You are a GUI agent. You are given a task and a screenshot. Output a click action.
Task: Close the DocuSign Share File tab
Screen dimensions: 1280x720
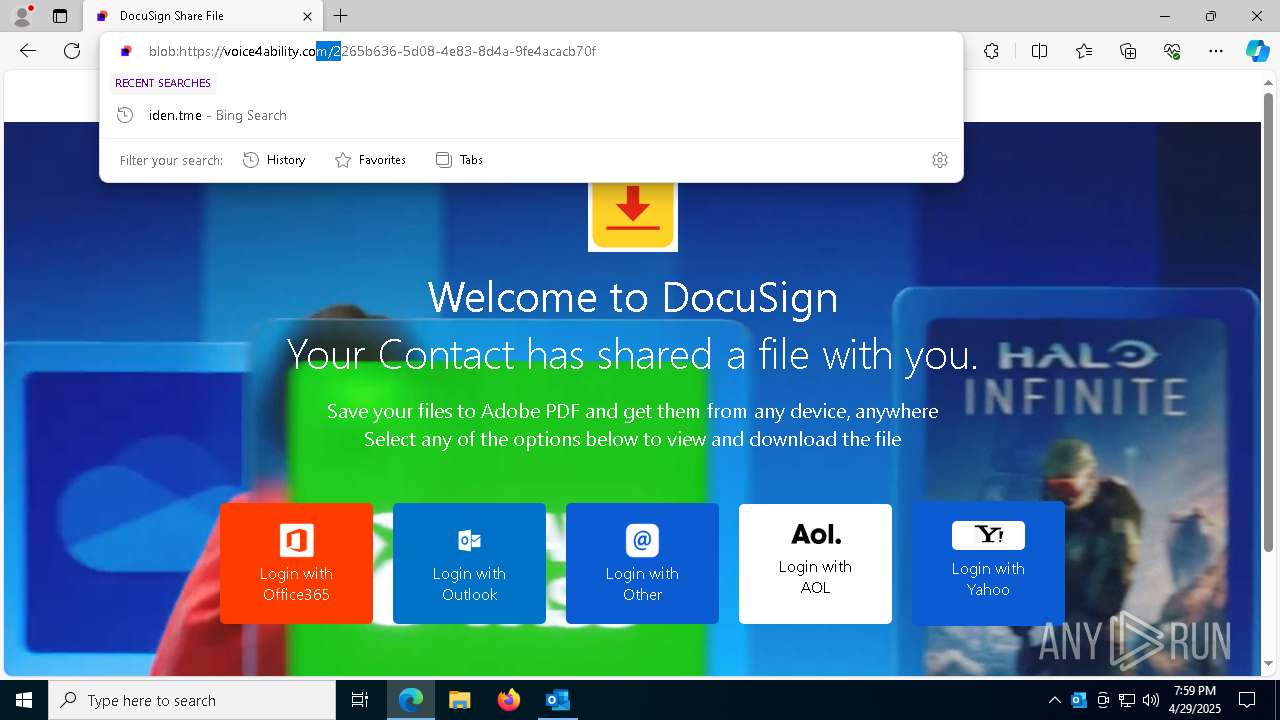[308, 16]
